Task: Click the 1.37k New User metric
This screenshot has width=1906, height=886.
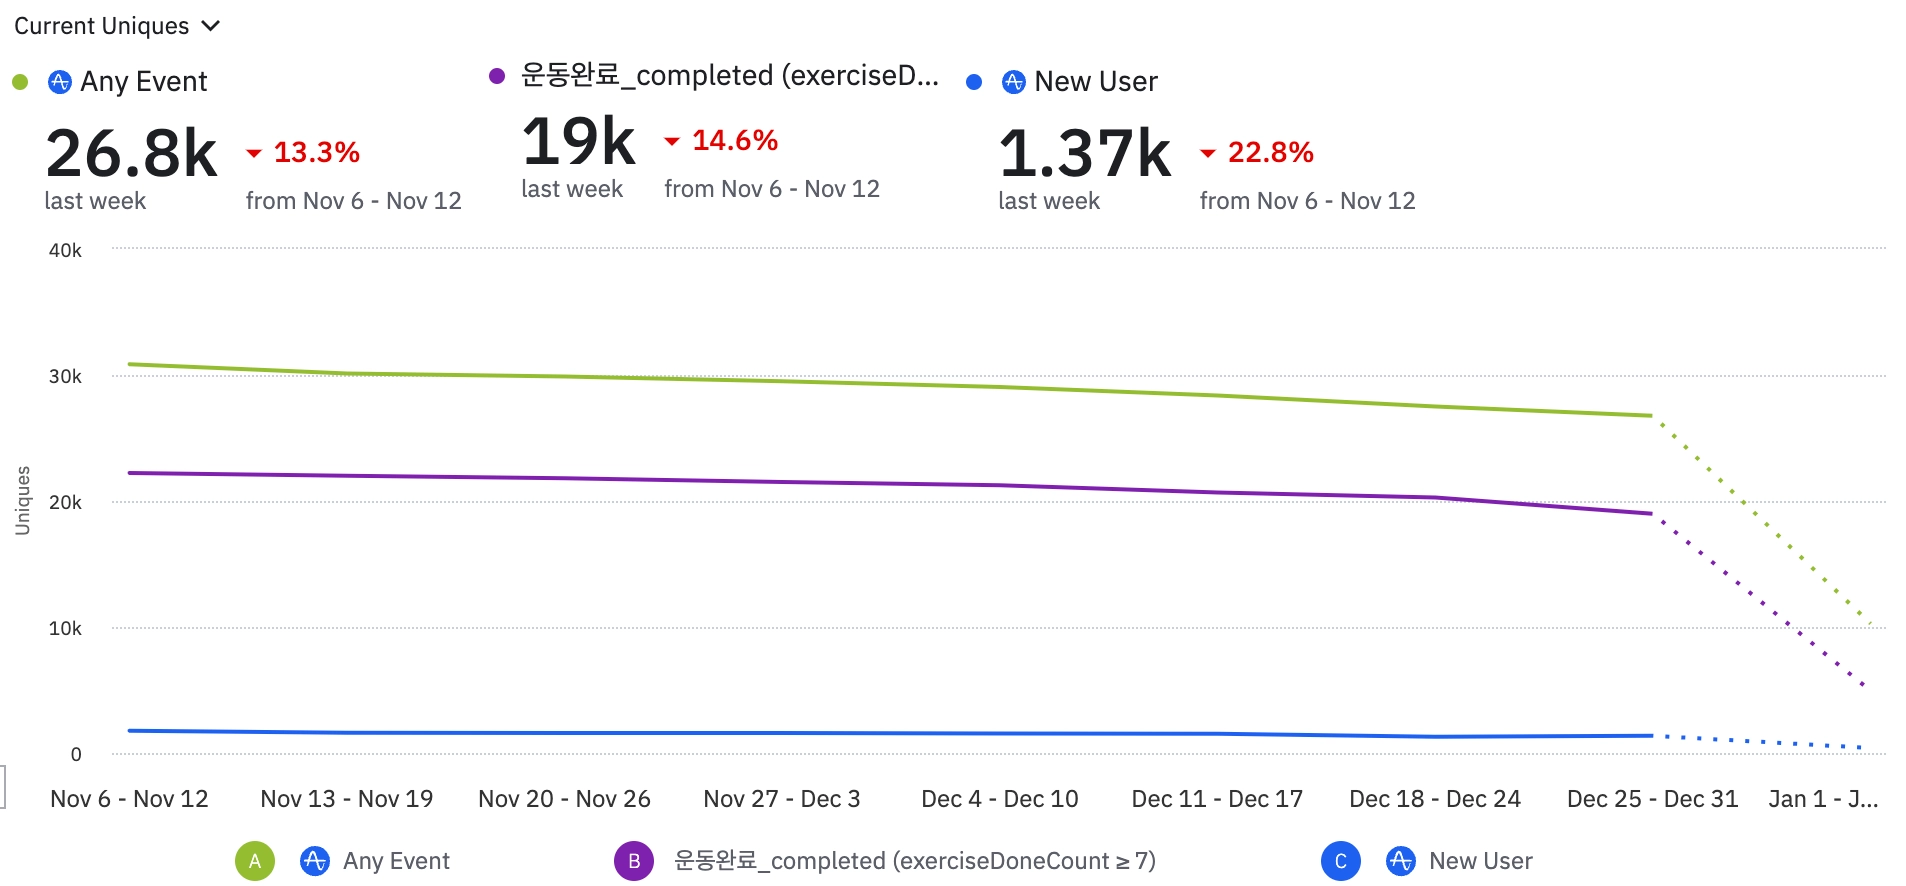Action: click(x=1084, y=154)
